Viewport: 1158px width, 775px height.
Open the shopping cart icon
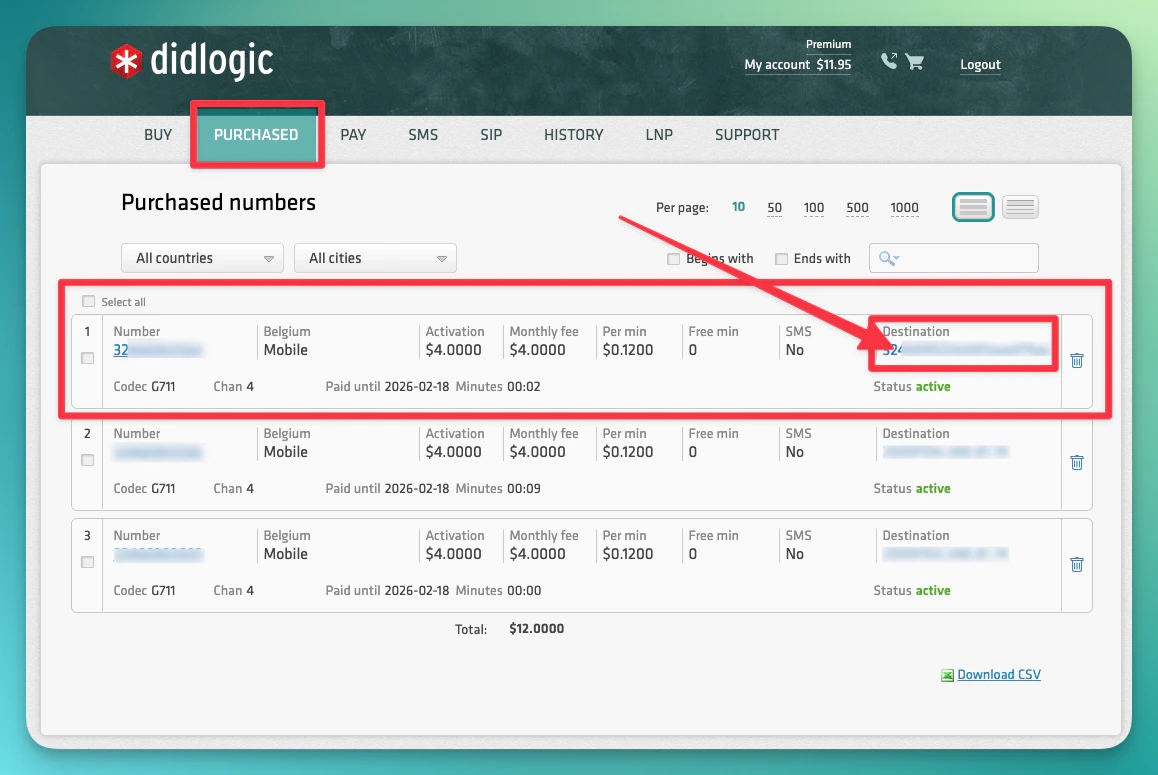click(x=915, y=61)
